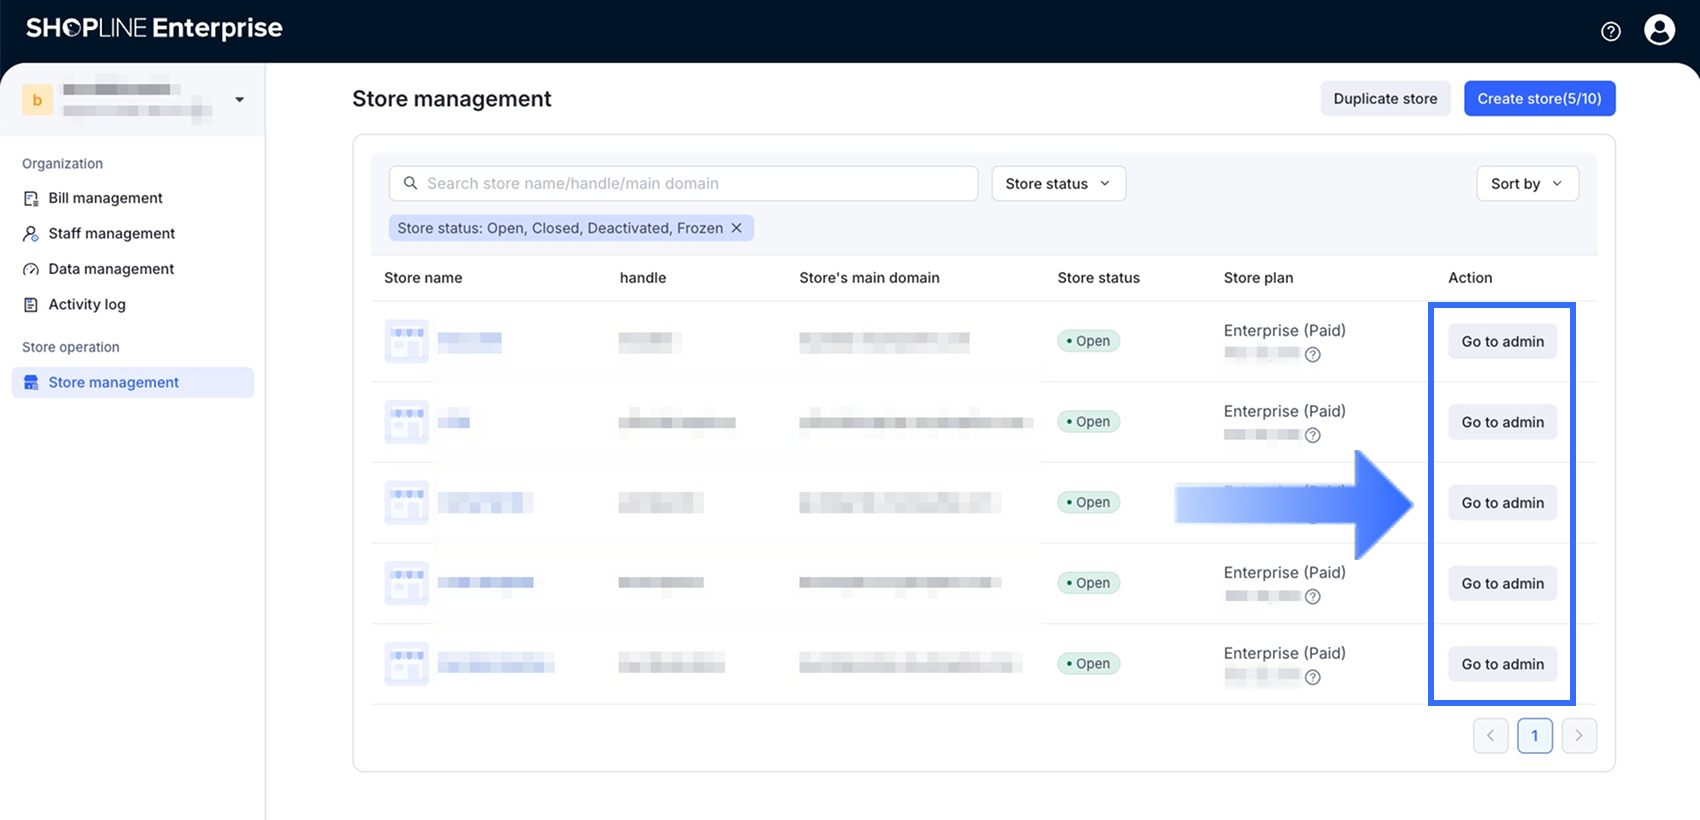The image size is (1700, 820).
Task: Open the Sort by dropdown
Action: 1527,183
